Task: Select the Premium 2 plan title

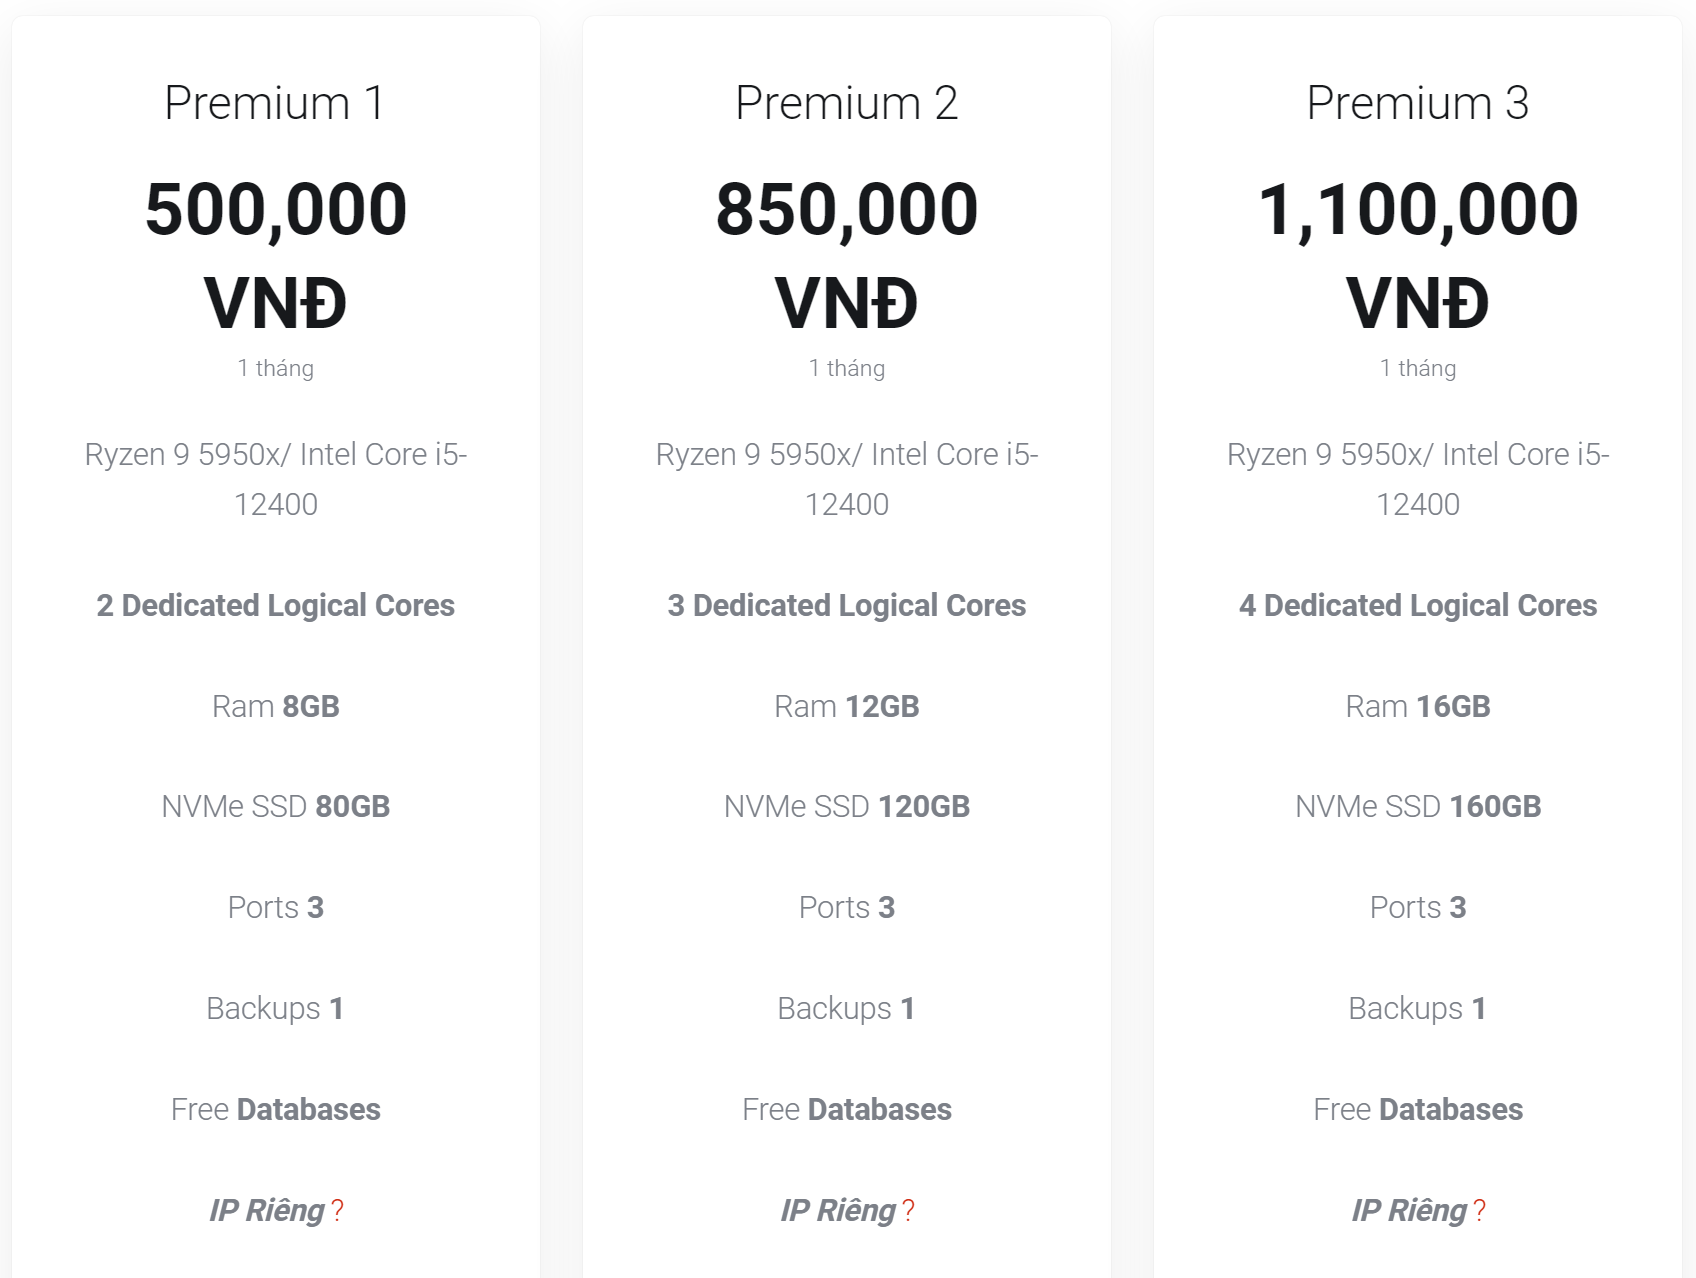Action: click(846, 103)
